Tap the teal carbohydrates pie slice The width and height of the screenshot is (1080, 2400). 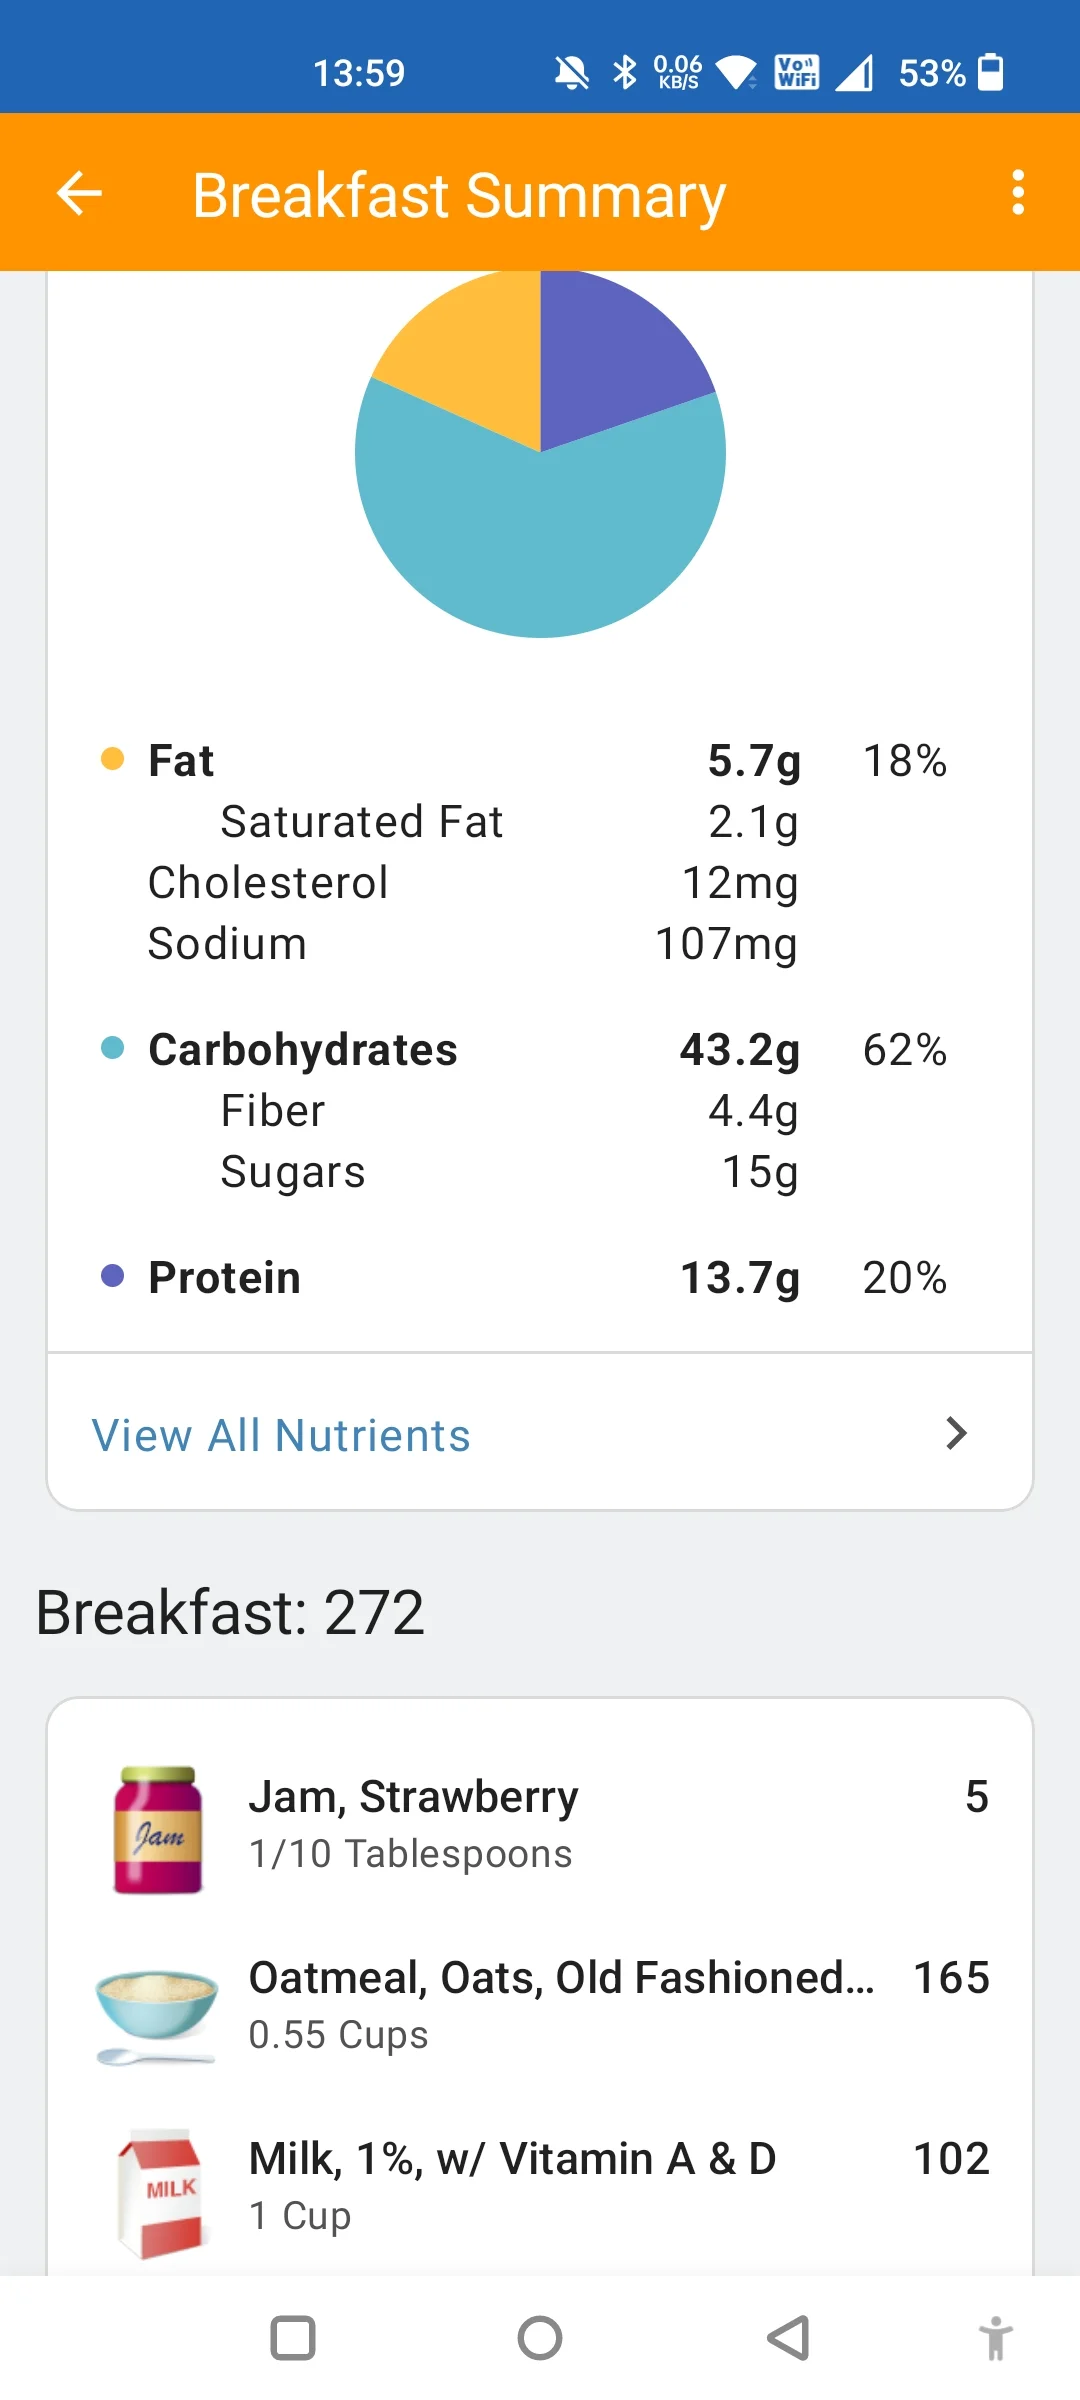[x=540, y=540]
